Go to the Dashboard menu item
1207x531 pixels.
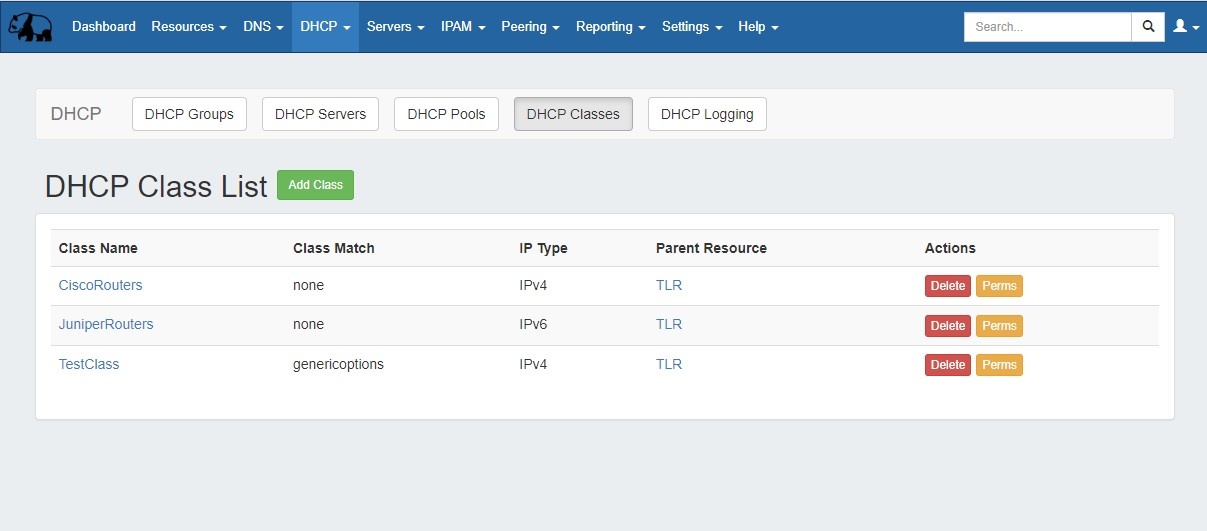(103, 27)
